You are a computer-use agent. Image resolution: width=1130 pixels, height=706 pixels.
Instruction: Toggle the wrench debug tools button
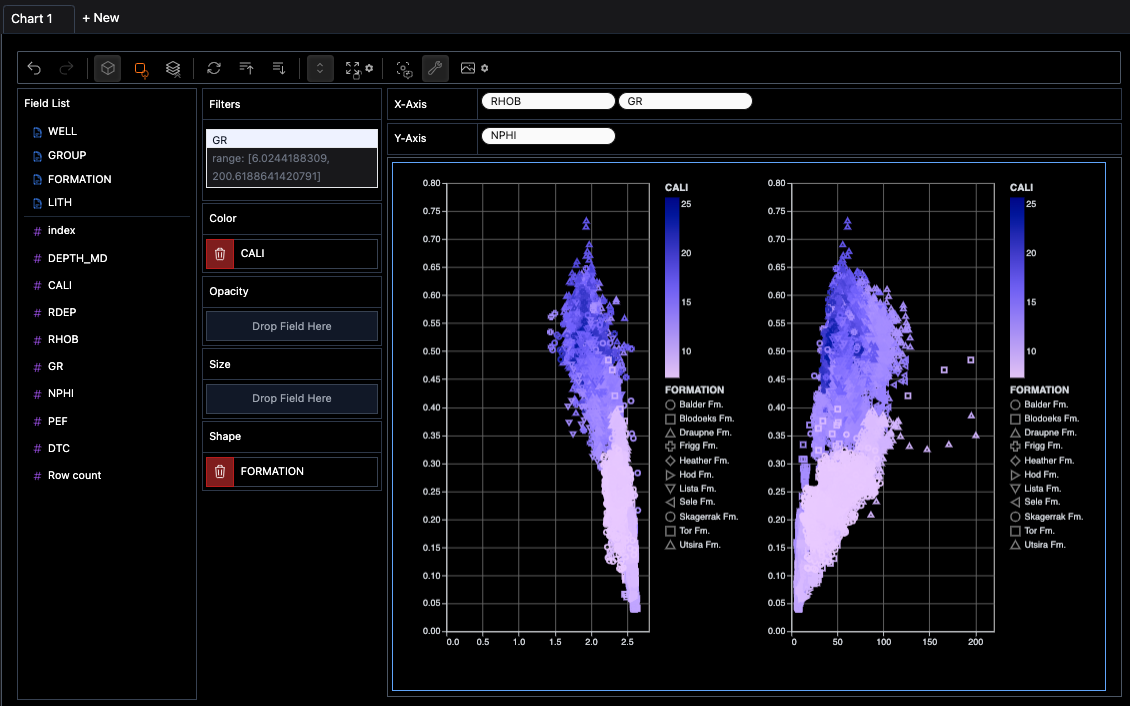435,68
